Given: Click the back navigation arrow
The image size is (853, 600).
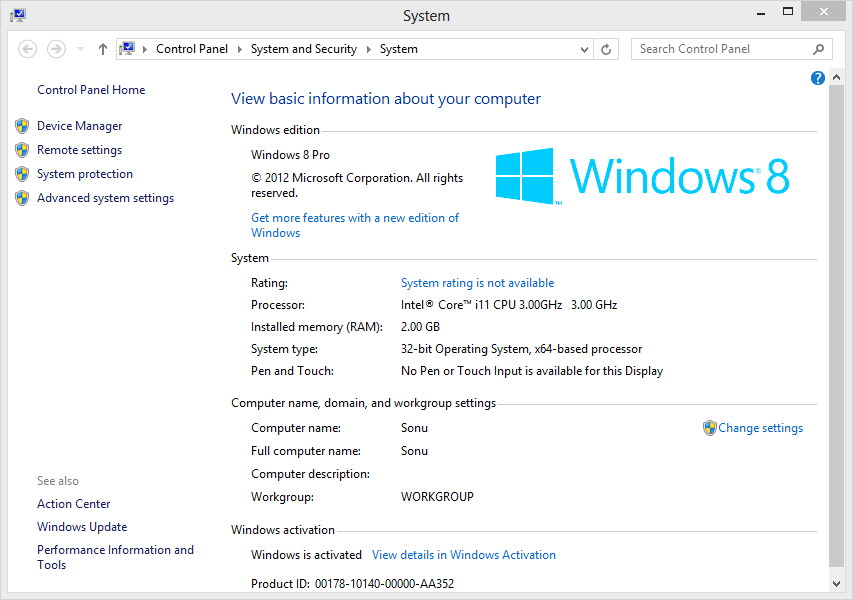Looking at the screenshot, I should (27, 48).
